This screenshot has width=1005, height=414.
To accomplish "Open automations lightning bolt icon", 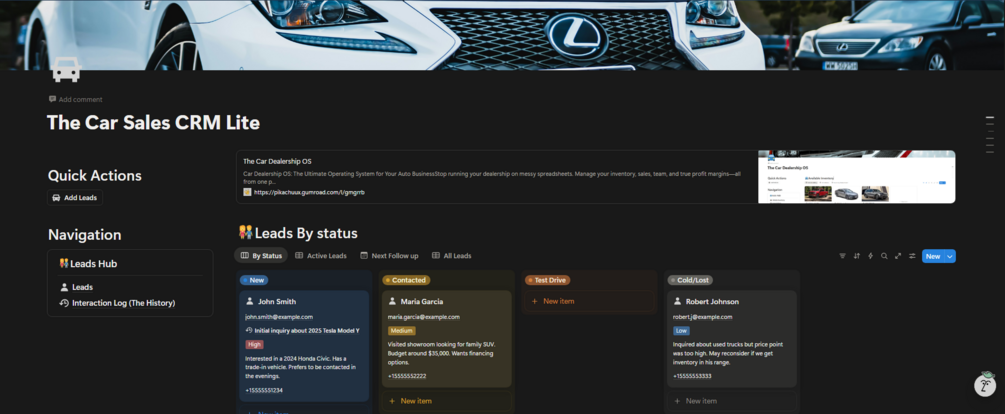I will [870, 256].
